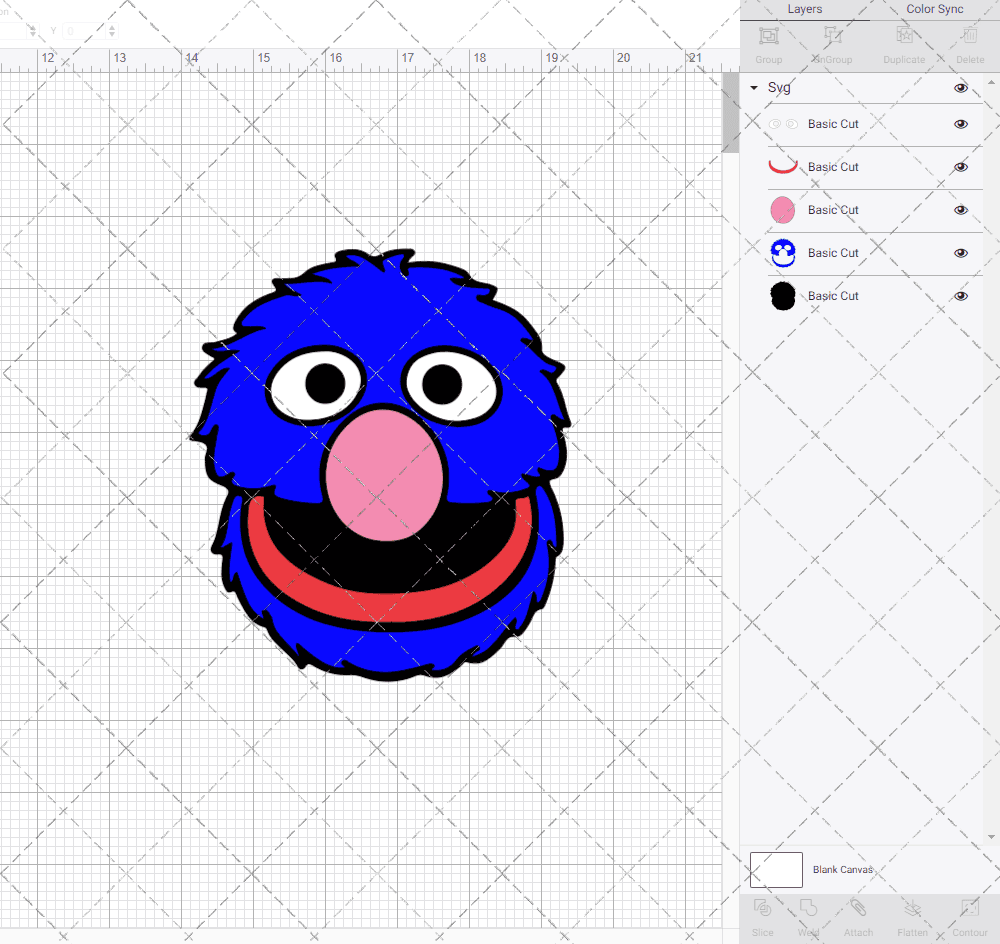
Task: Click the Layers panel scroll down arrow
Action: coord(990,837)
